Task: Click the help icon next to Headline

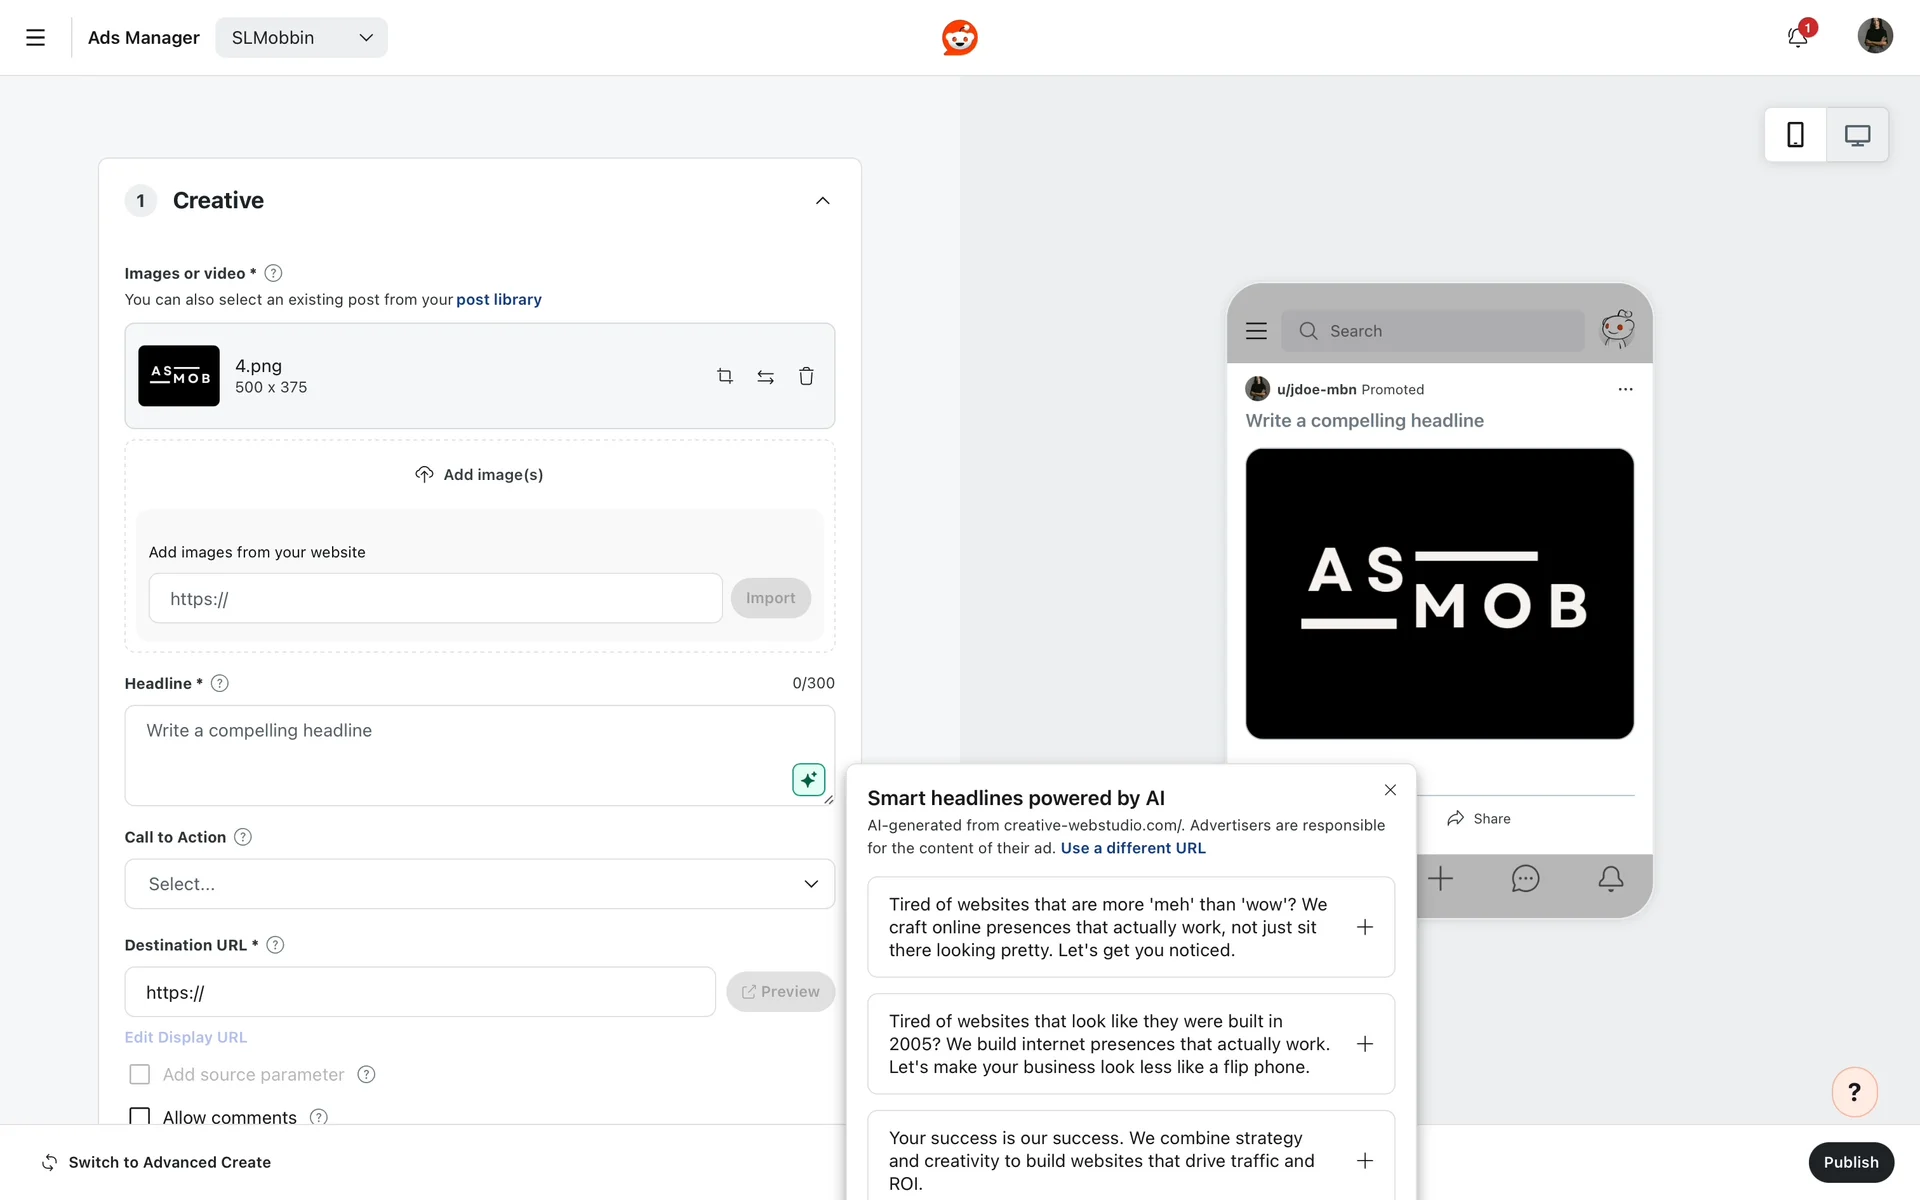Action: (220, 683)
